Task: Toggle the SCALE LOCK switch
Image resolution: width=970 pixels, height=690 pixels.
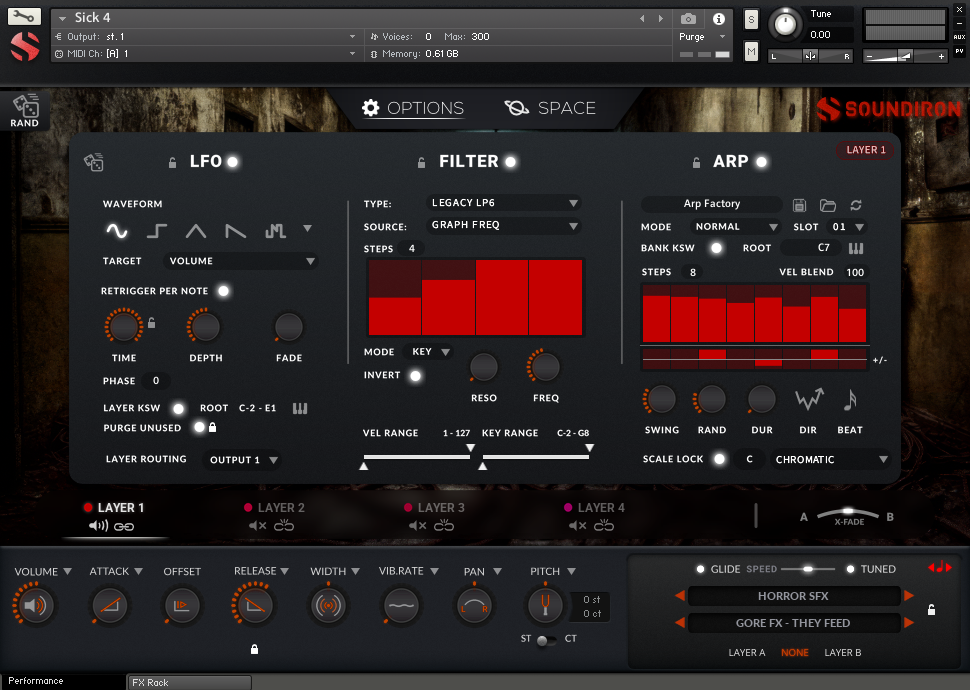Action: coord(719,459)
